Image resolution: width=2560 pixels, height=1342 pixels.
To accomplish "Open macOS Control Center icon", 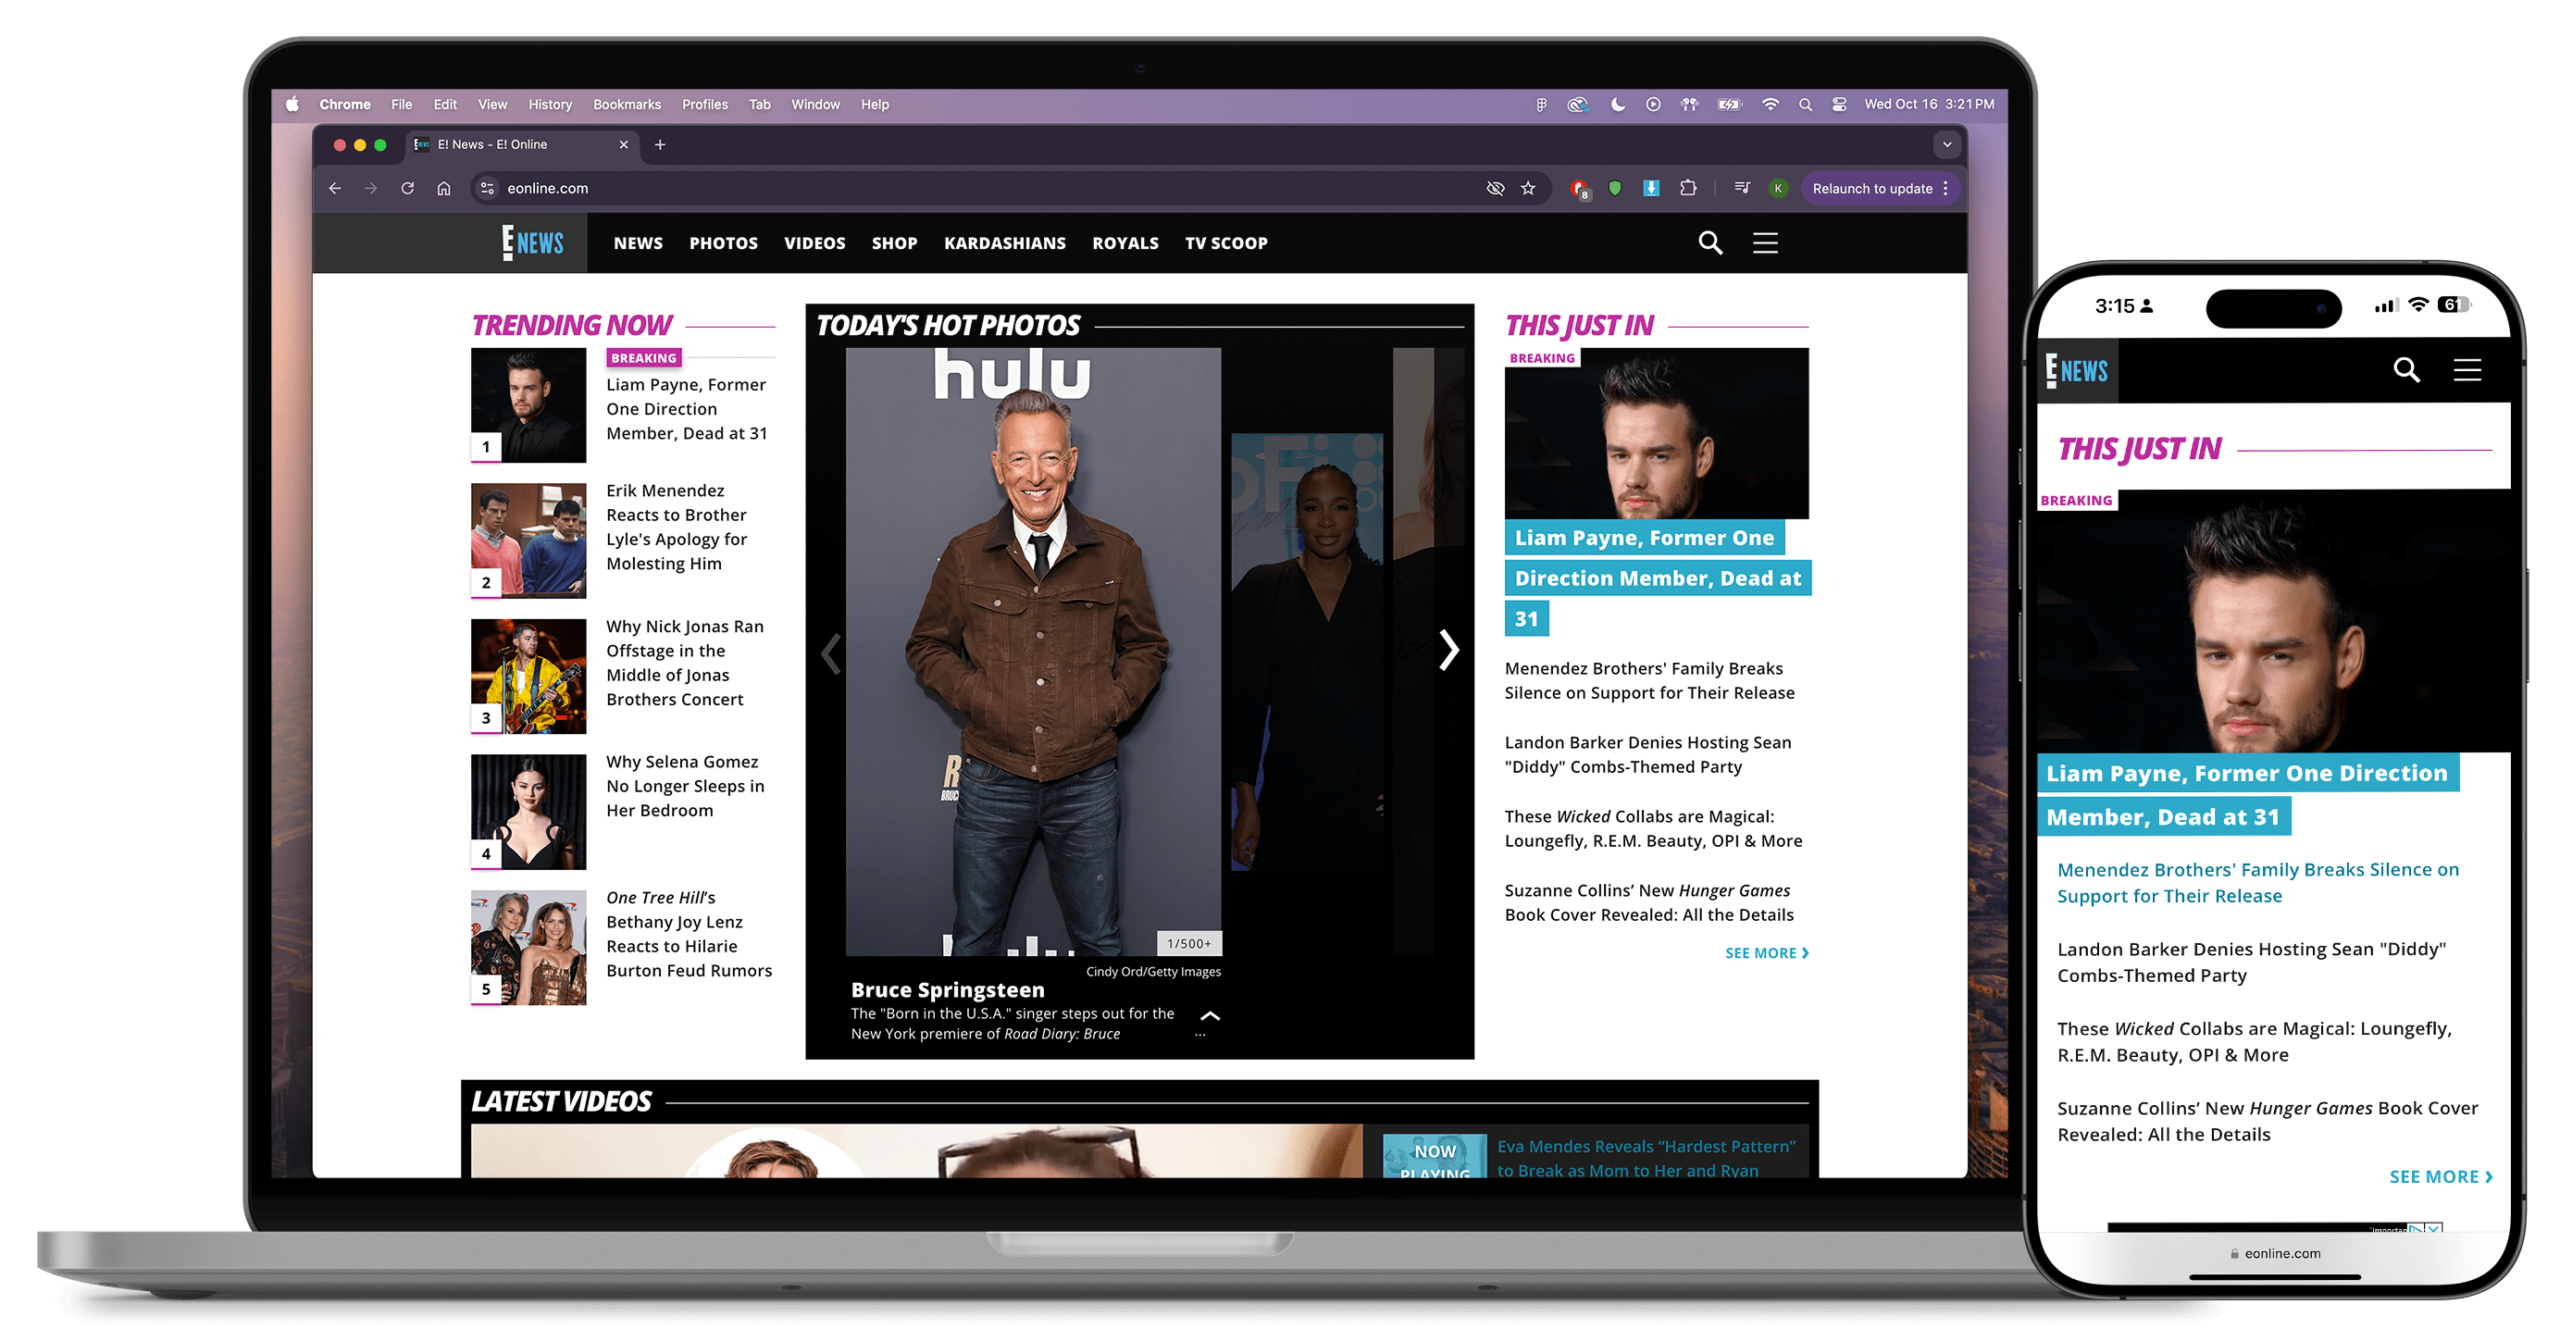I will click(1838, 104).
